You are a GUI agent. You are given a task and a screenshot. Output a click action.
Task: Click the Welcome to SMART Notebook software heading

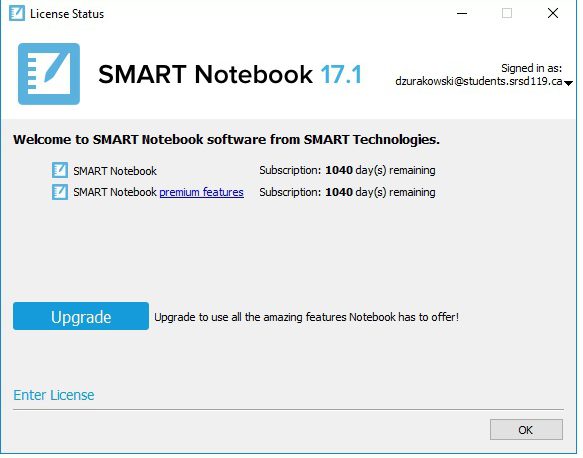(226, 140)
